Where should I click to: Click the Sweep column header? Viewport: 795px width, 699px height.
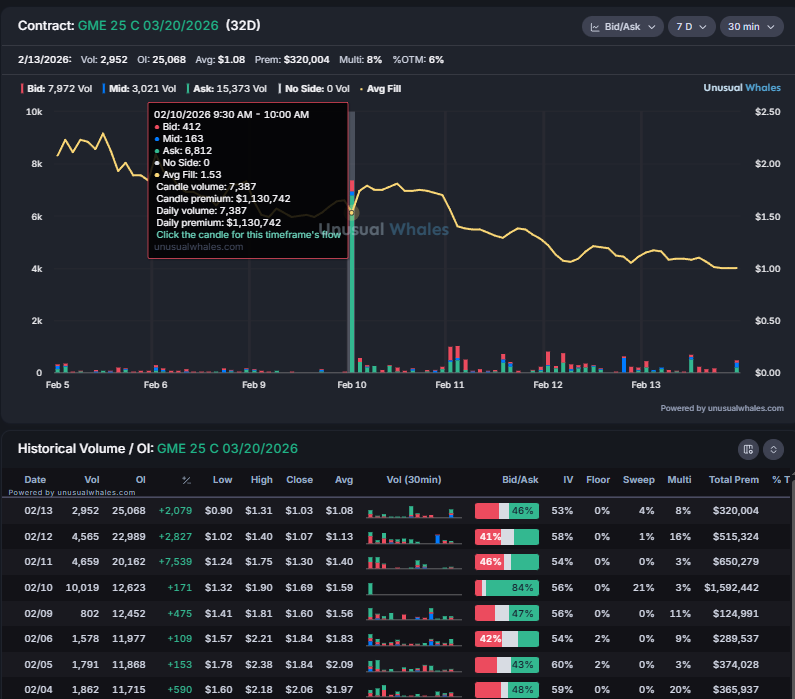click(638, 480)
